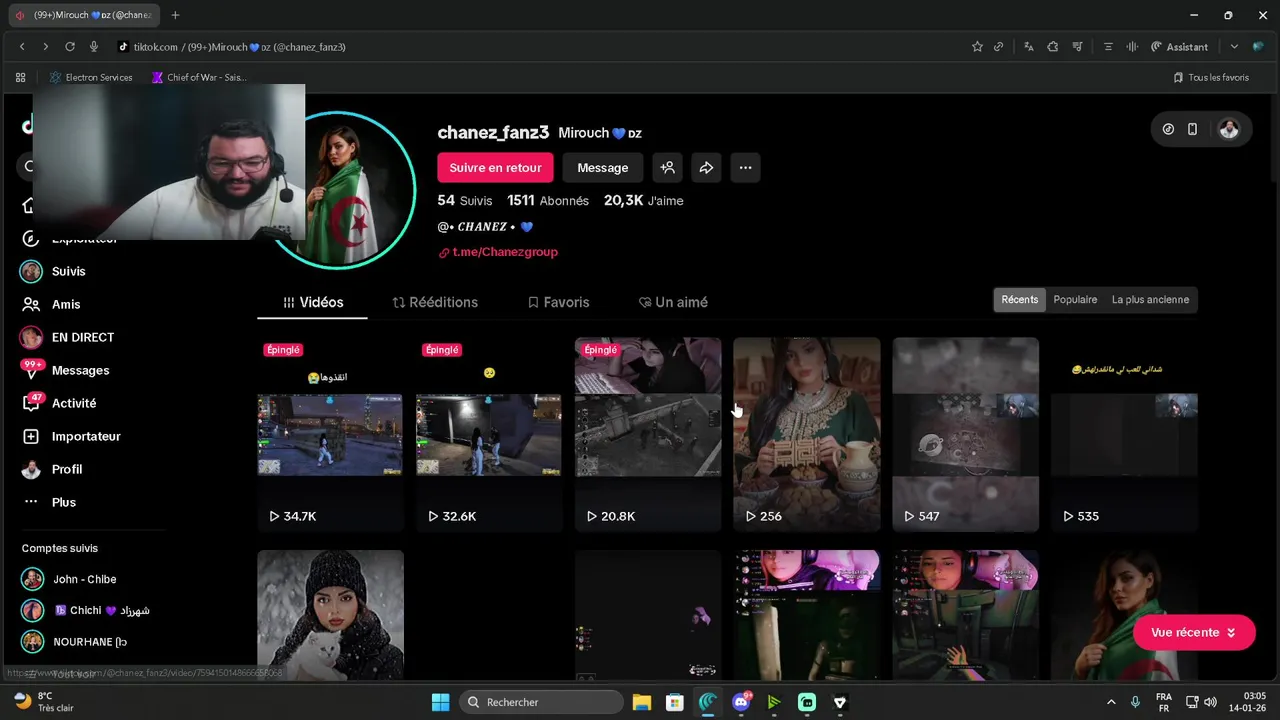Open pinned video with 32.6K views
The width and height of the screenshot is (1280, 720).
489,434
